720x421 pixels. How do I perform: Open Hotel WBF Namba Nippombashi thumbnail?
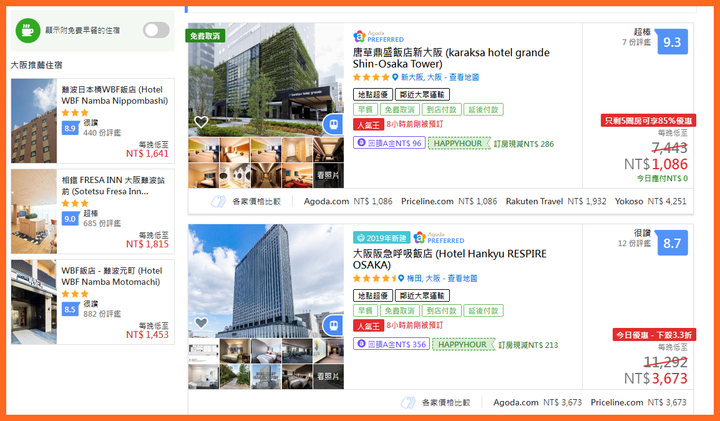[x=34, y=121]
